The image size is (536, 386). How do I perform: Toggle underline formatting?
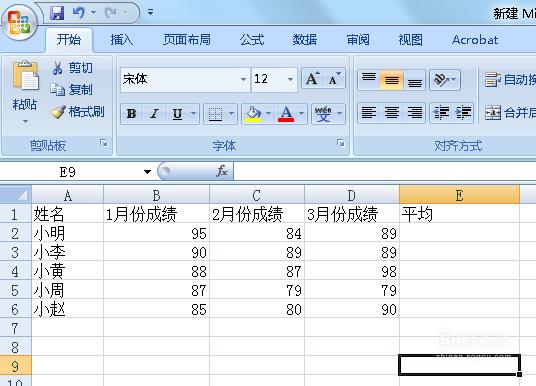point(177,114)
